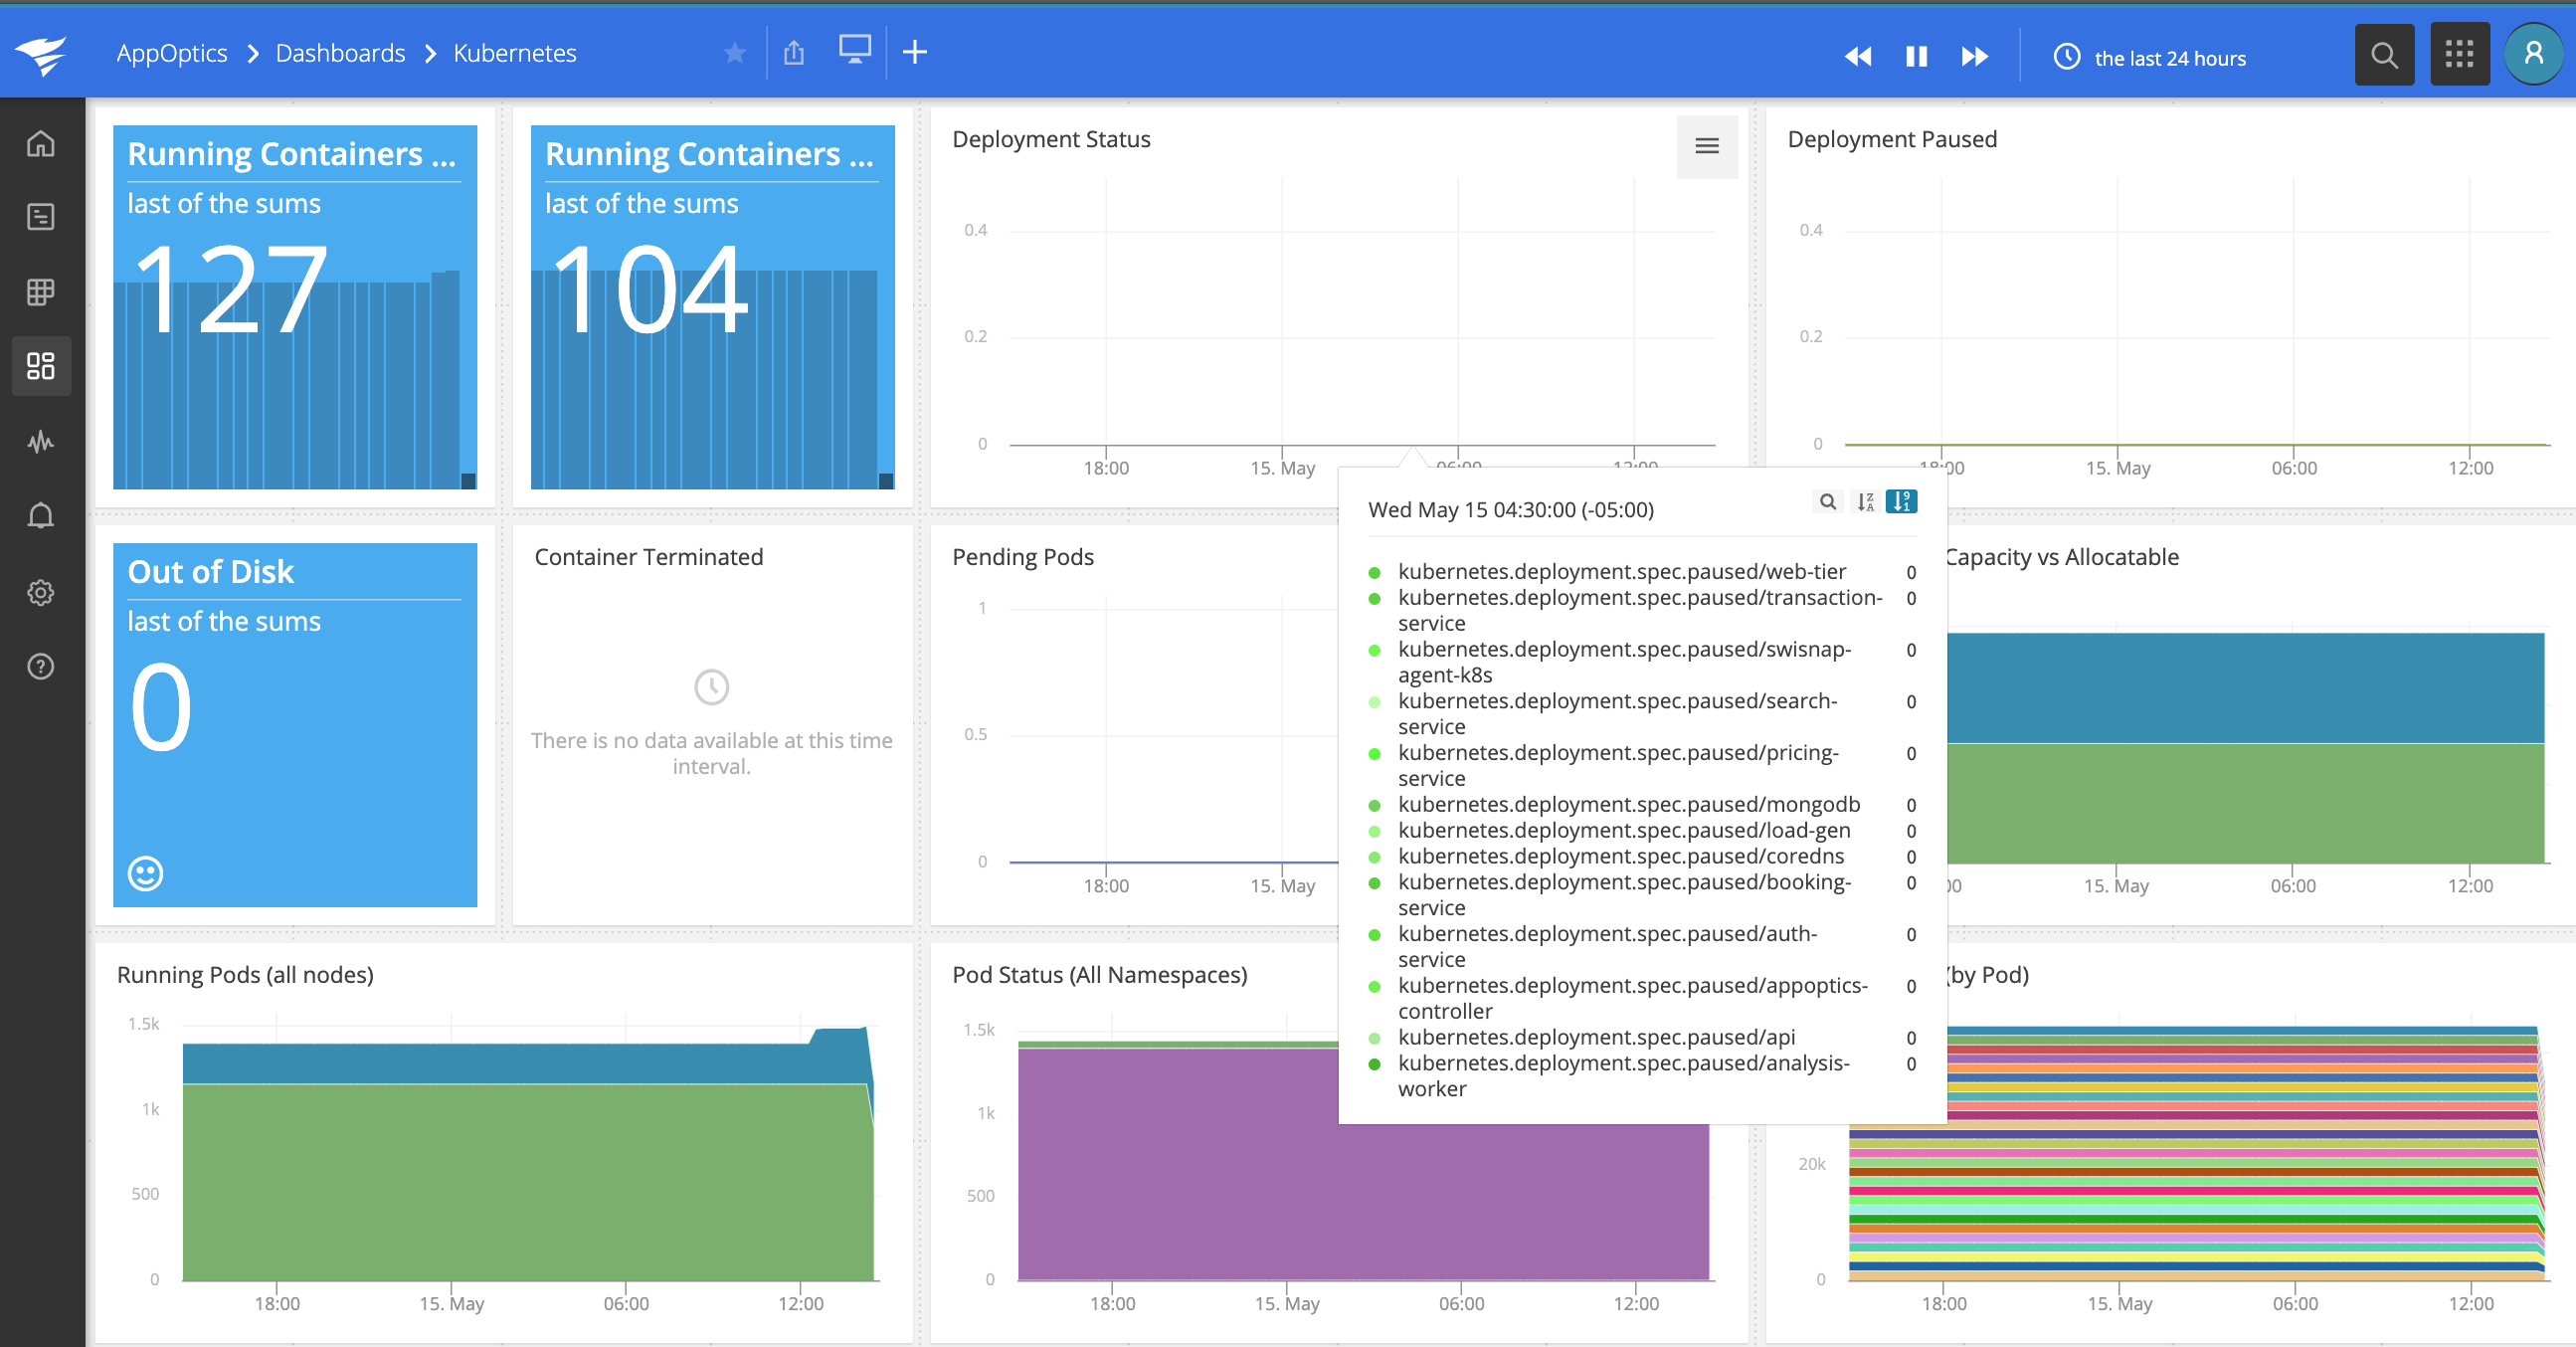The width and height of the screenshot is (2576, 1347).
Task: Favorite the Kubernetes dashboard star
Action: [735, 52]
